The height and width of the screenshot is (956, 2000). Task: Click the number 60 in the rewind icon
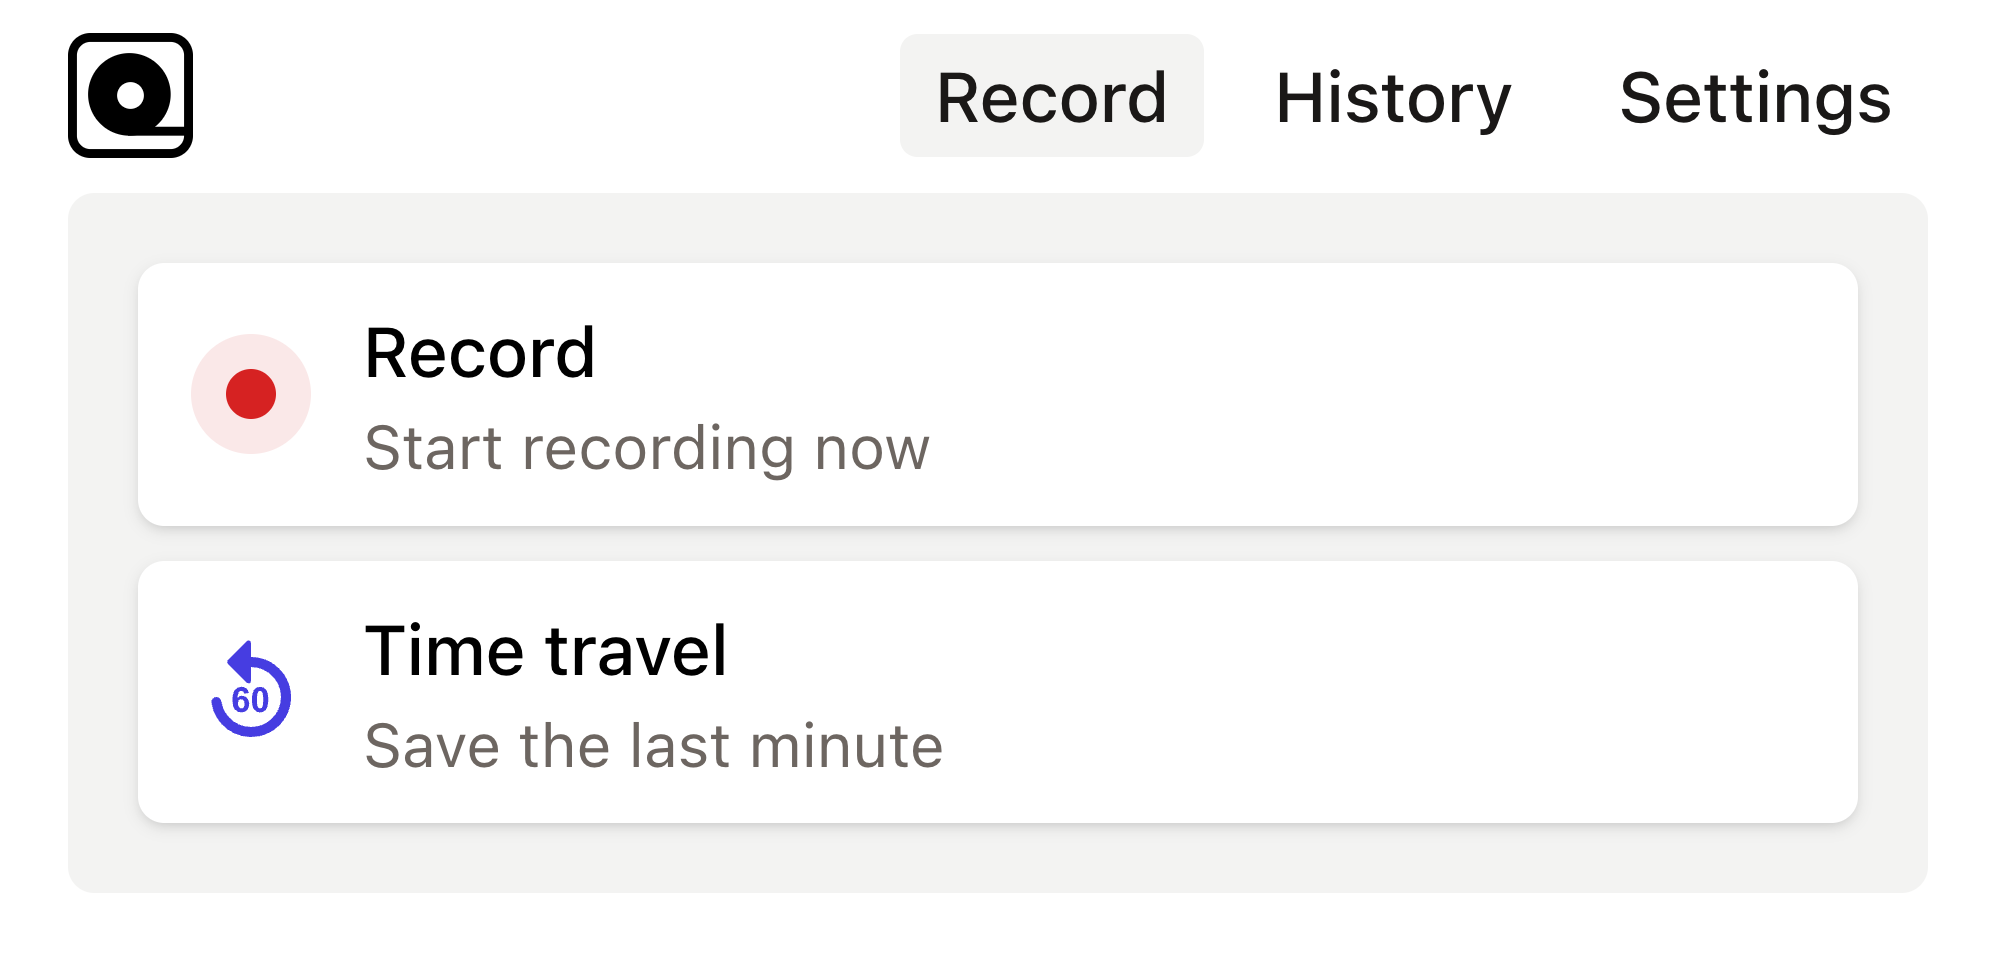click(x=250, y=700)
